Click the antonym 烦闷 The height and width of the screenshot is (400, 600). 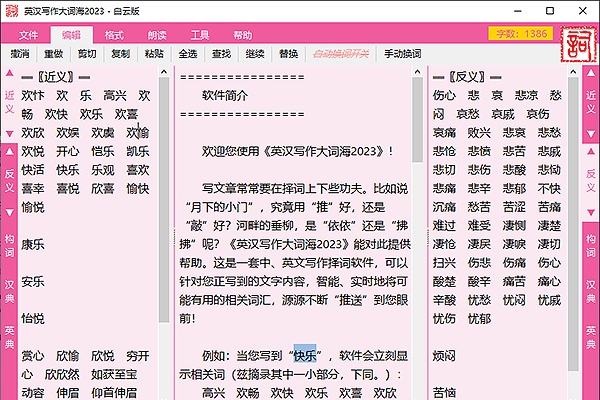click(x=444, y=356)
